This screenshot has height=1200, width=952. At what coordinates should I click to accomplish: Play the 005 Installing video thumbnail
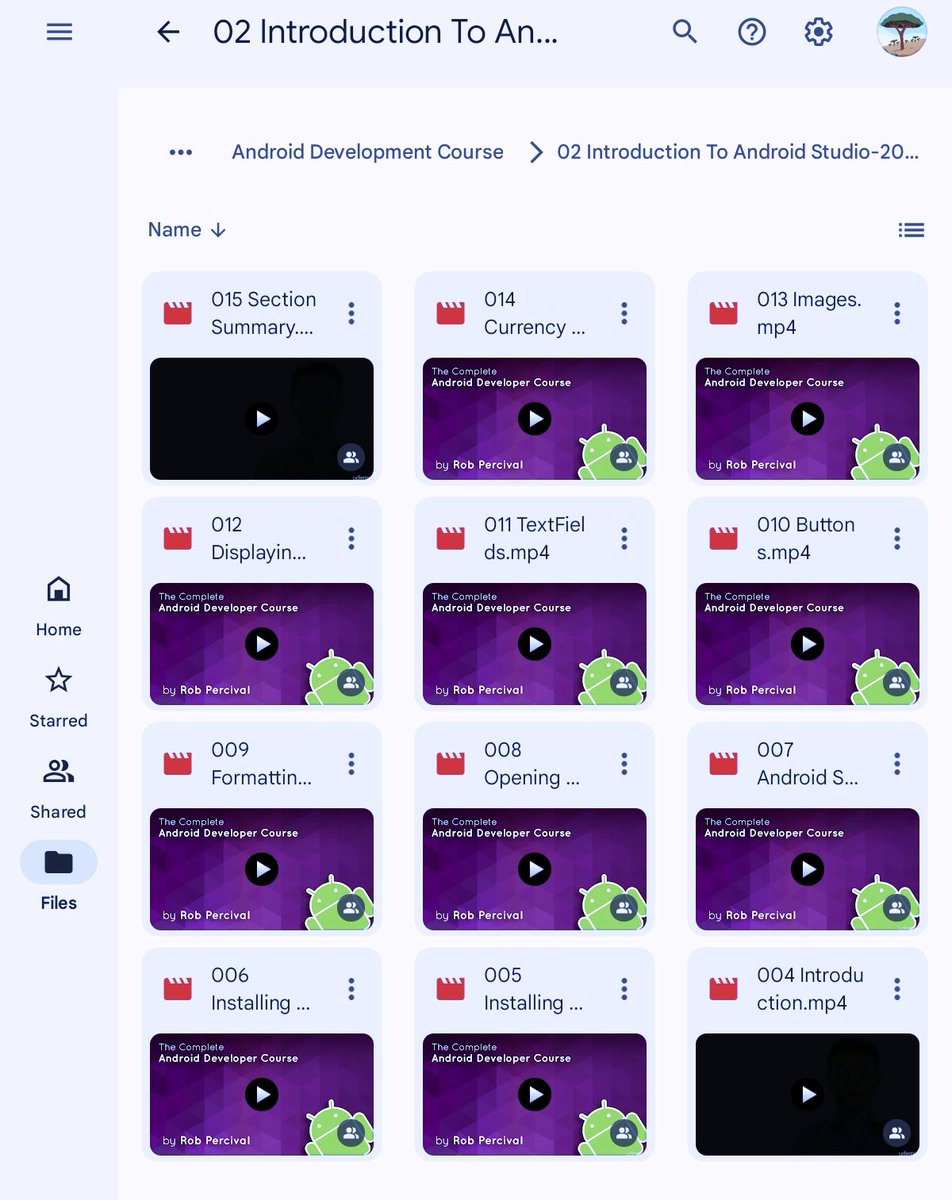[535, 1094]
